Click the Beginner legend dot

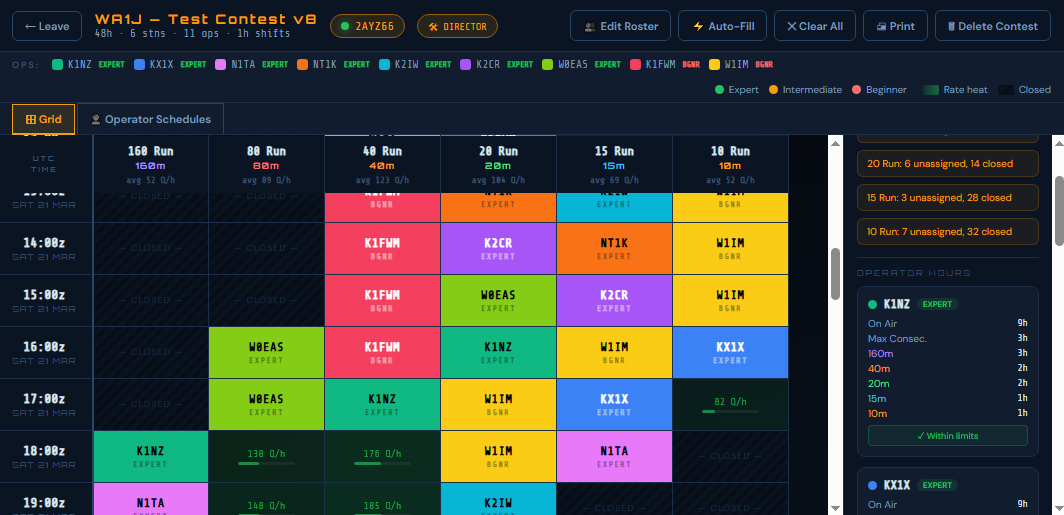point(857,90)
